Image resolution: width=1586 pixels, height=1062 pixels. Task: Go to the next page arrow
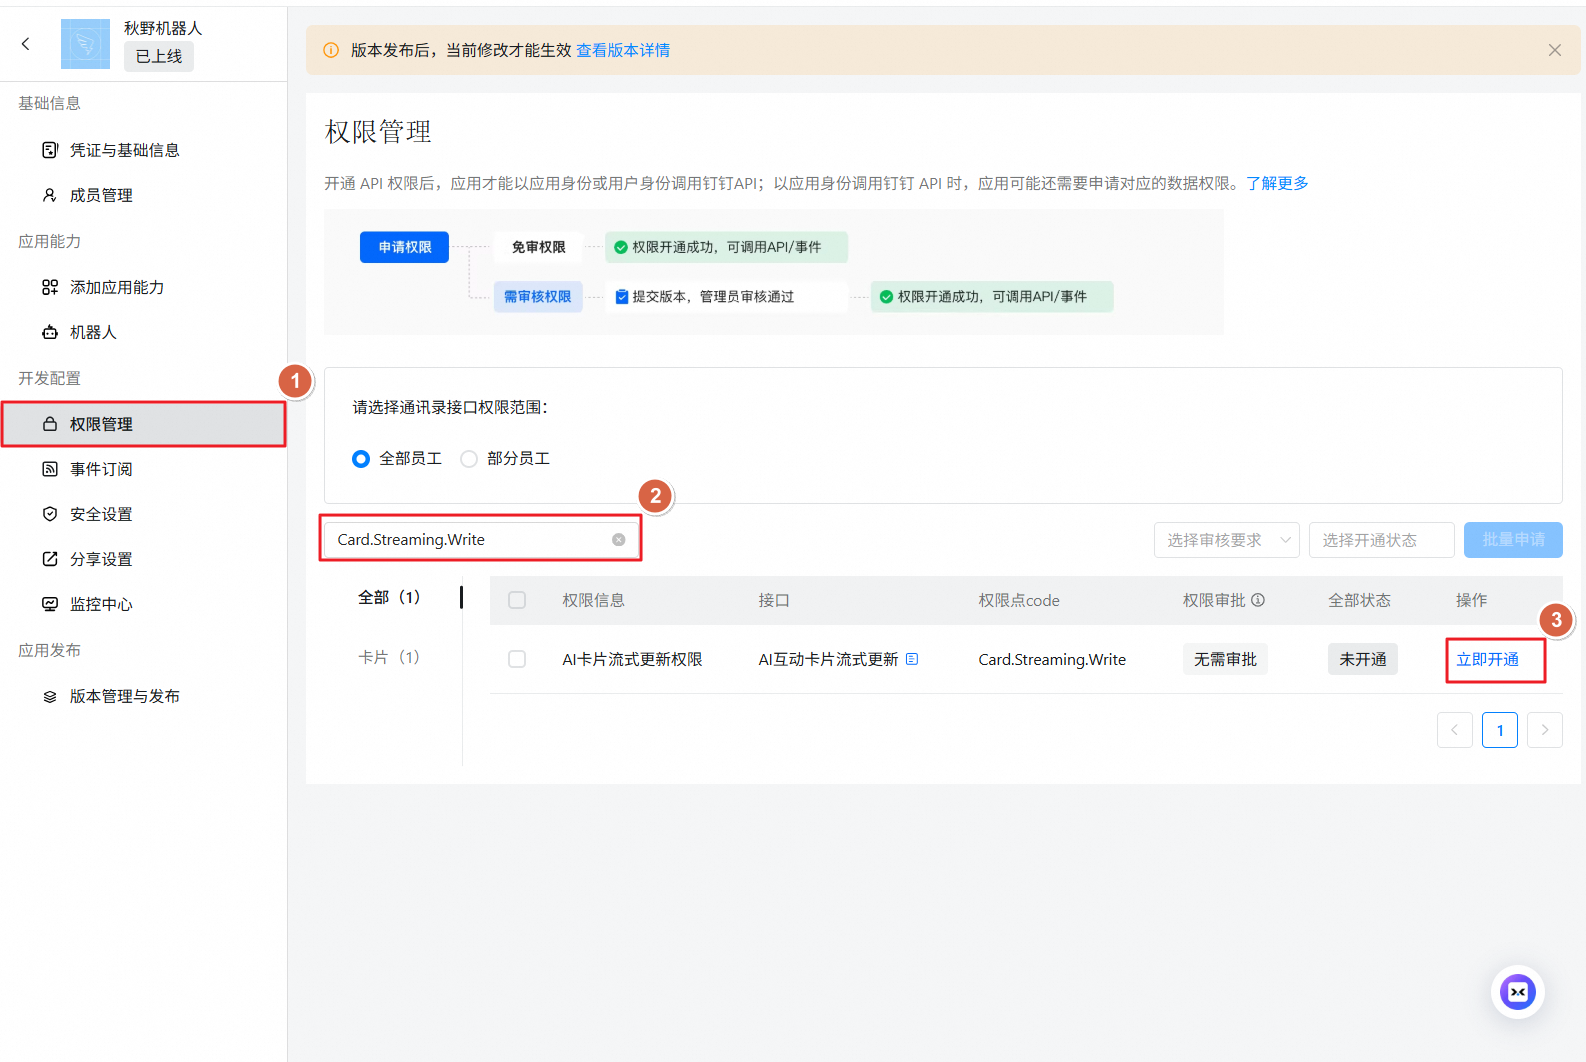click(1545, 730)
